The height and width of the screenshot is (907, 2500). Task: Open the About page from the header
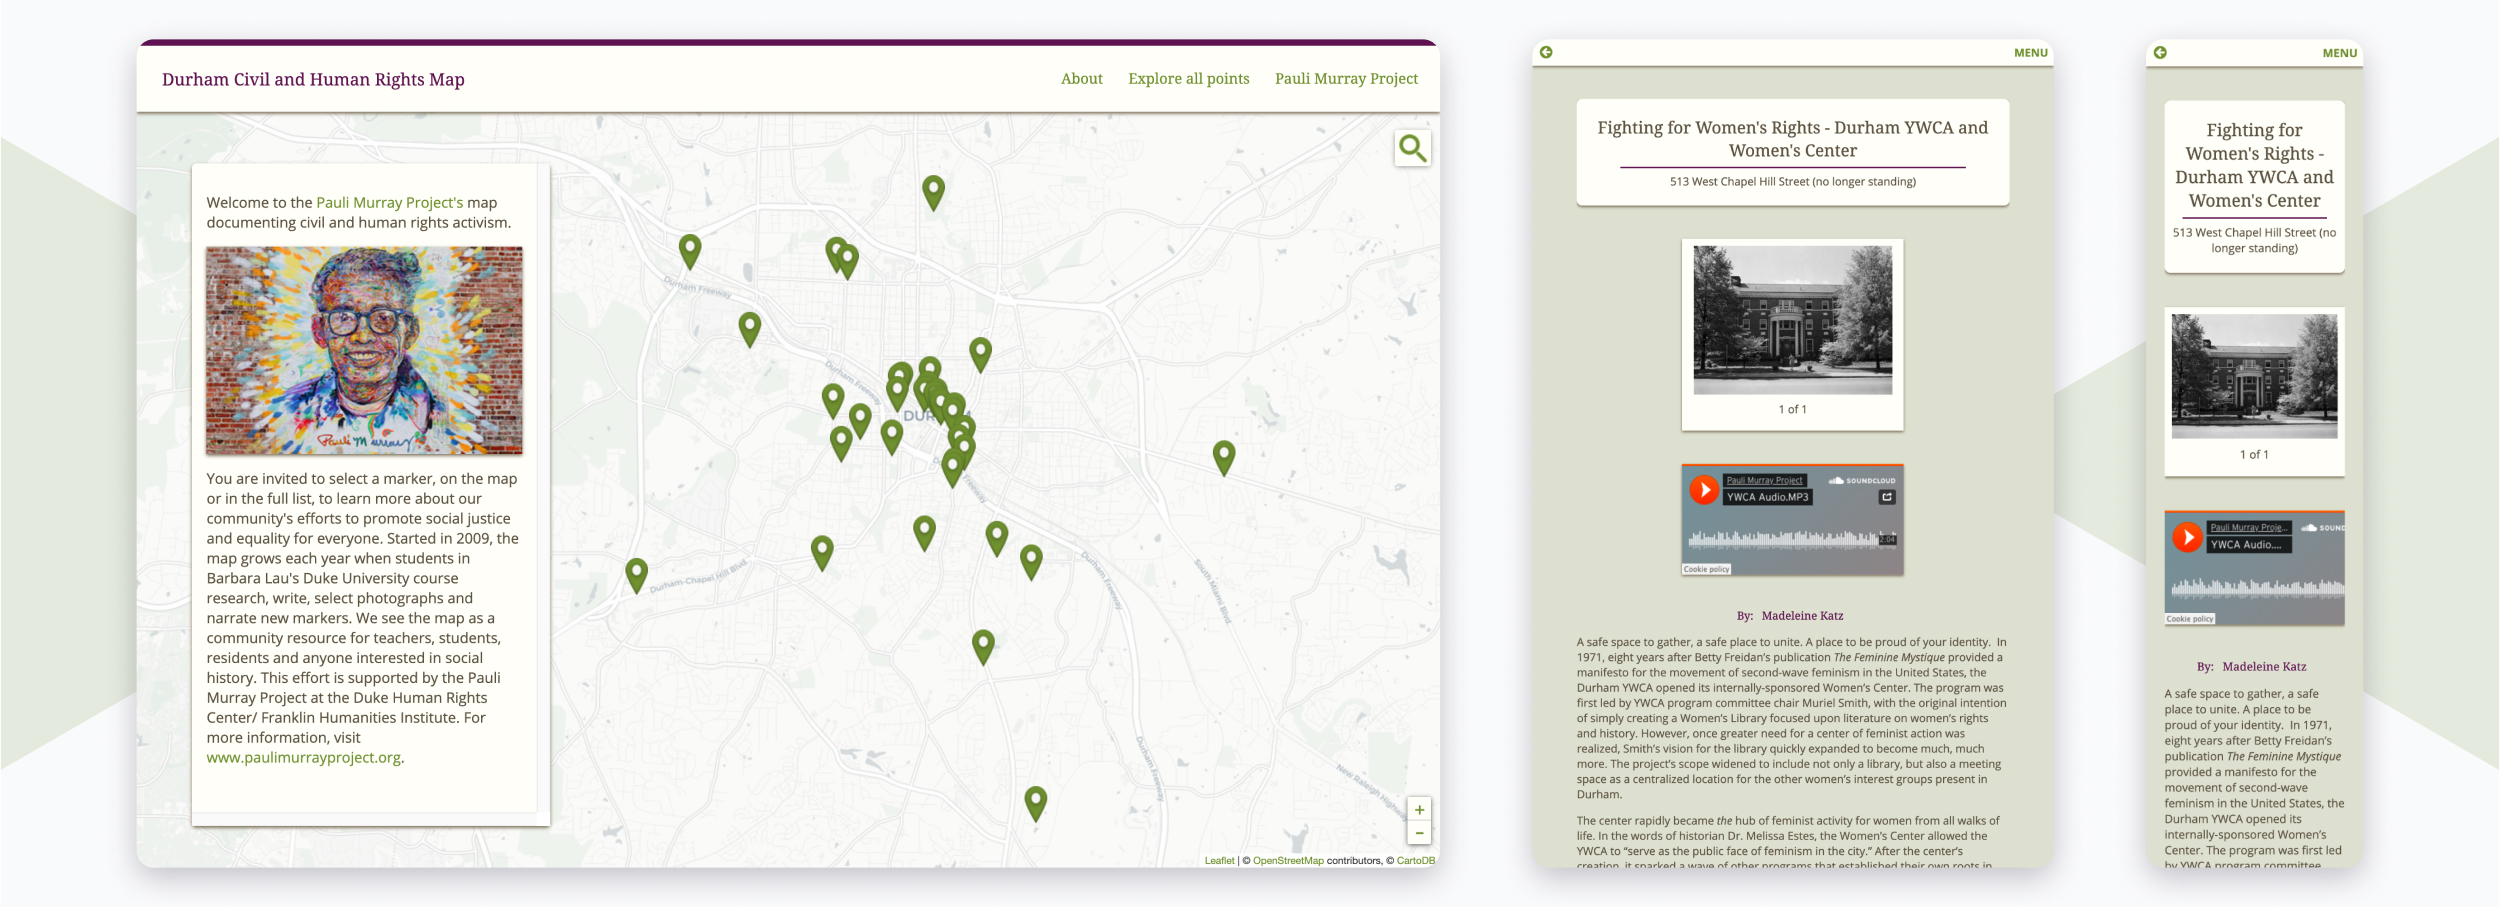coord(1081,78)
